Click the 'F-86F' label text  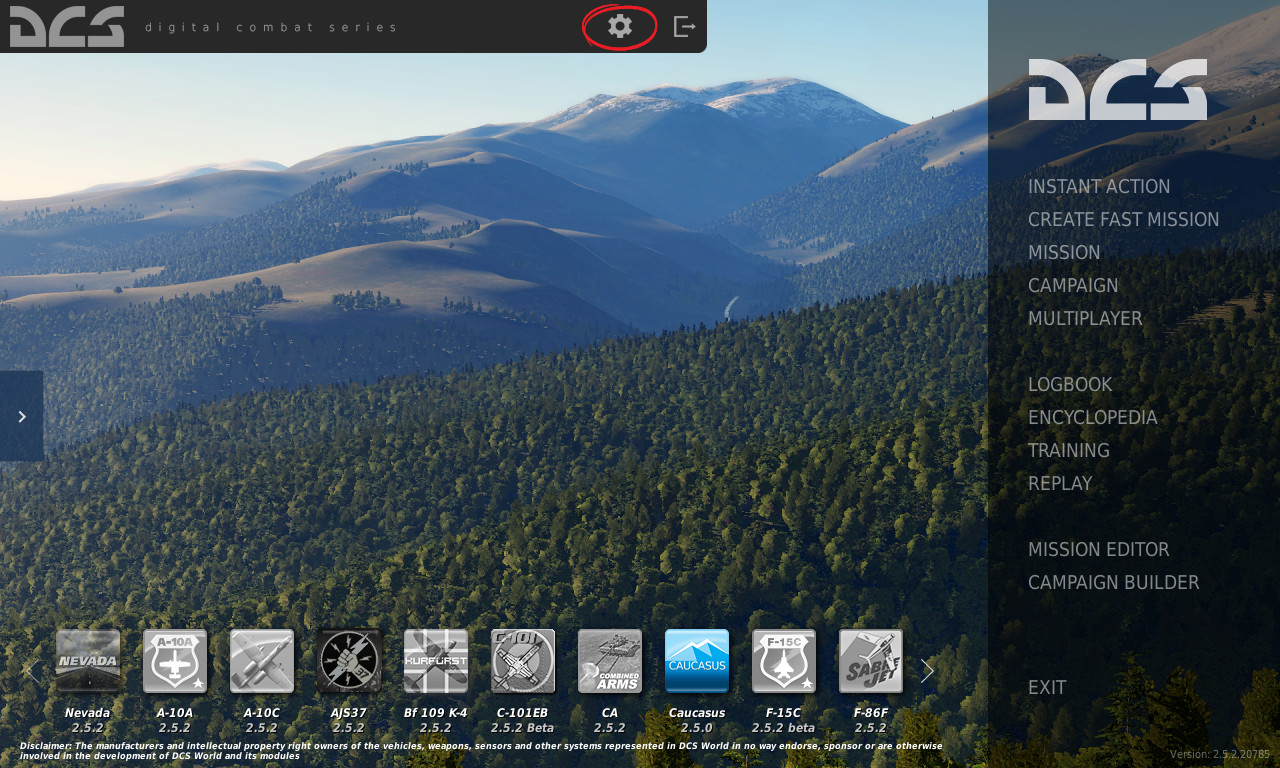(871, 713)
